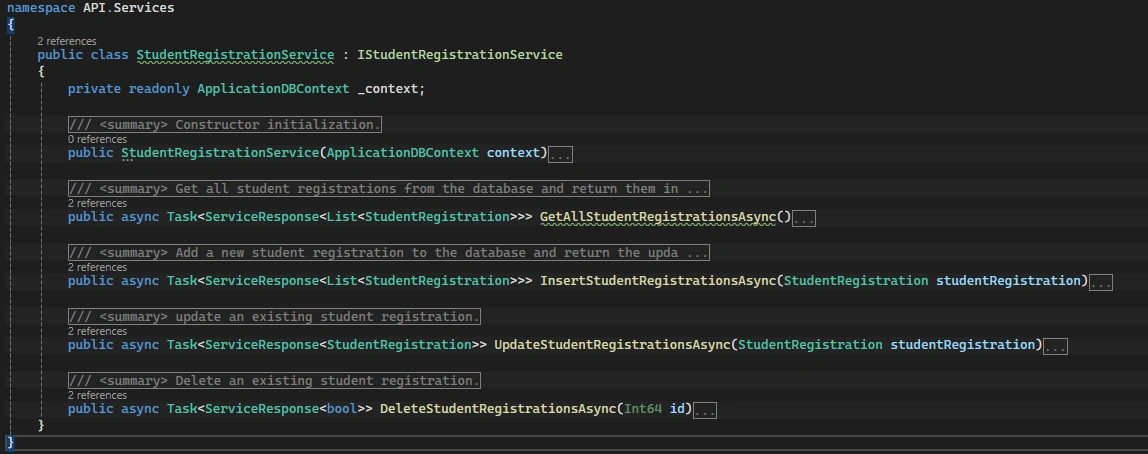The image size is (1148, 454).
Task: Expand collapsed InsertStudentRegistrationsAsync body ellipsis
Action: click(1101, 282)
